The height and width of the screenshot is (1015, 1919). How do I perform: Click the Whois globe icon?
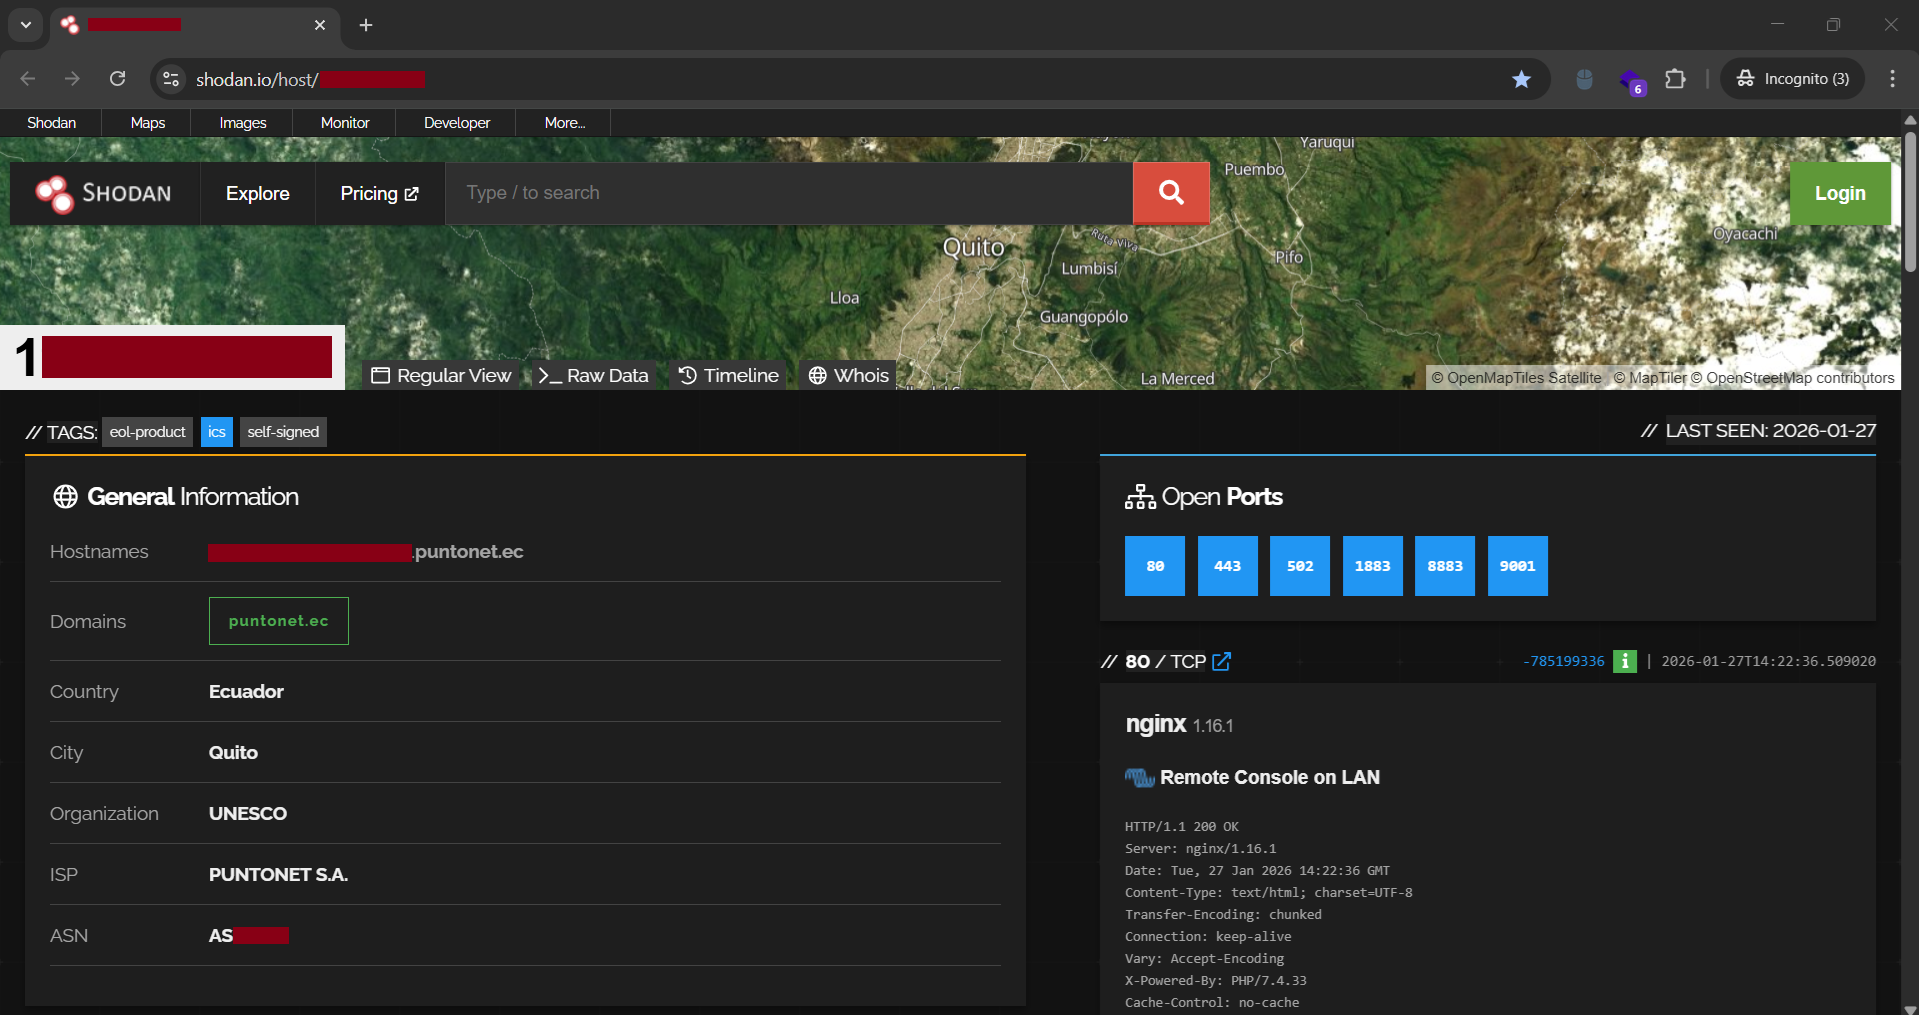pos(818,375)
